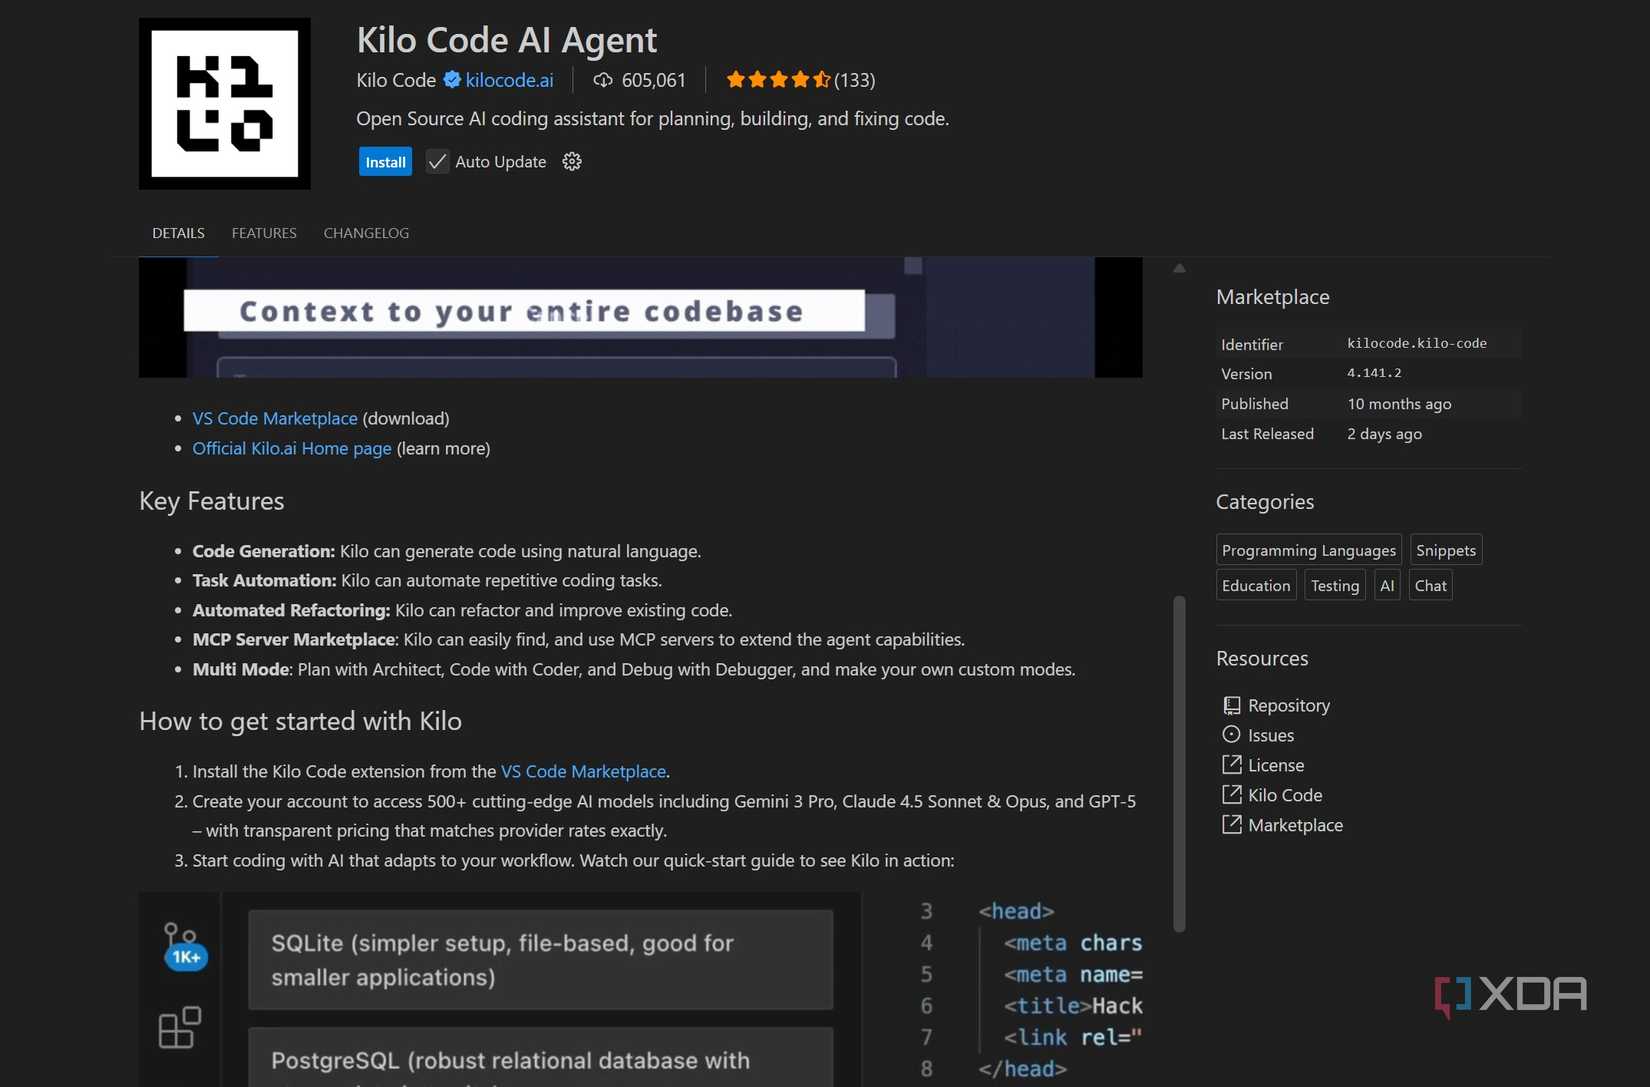Open the settings gear beside Auto Update

pyautogui.click(x=571, y=161)
